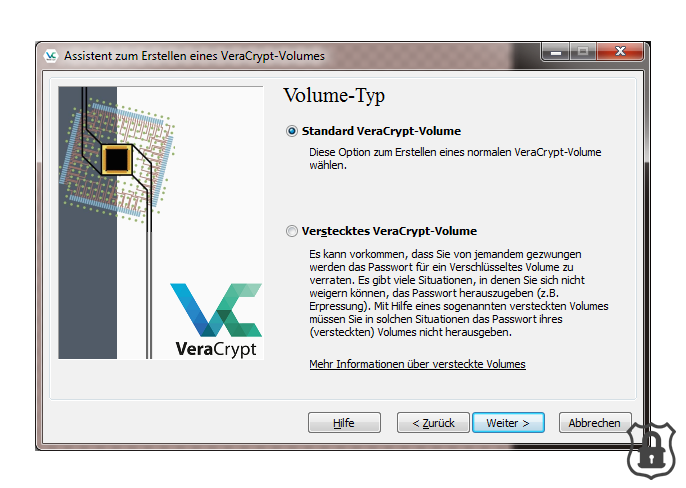The width and height of the screenshot is (686, 488).
Task: Click the VeraCrypt VC logo graphic
Action: (x=216, y=310)
